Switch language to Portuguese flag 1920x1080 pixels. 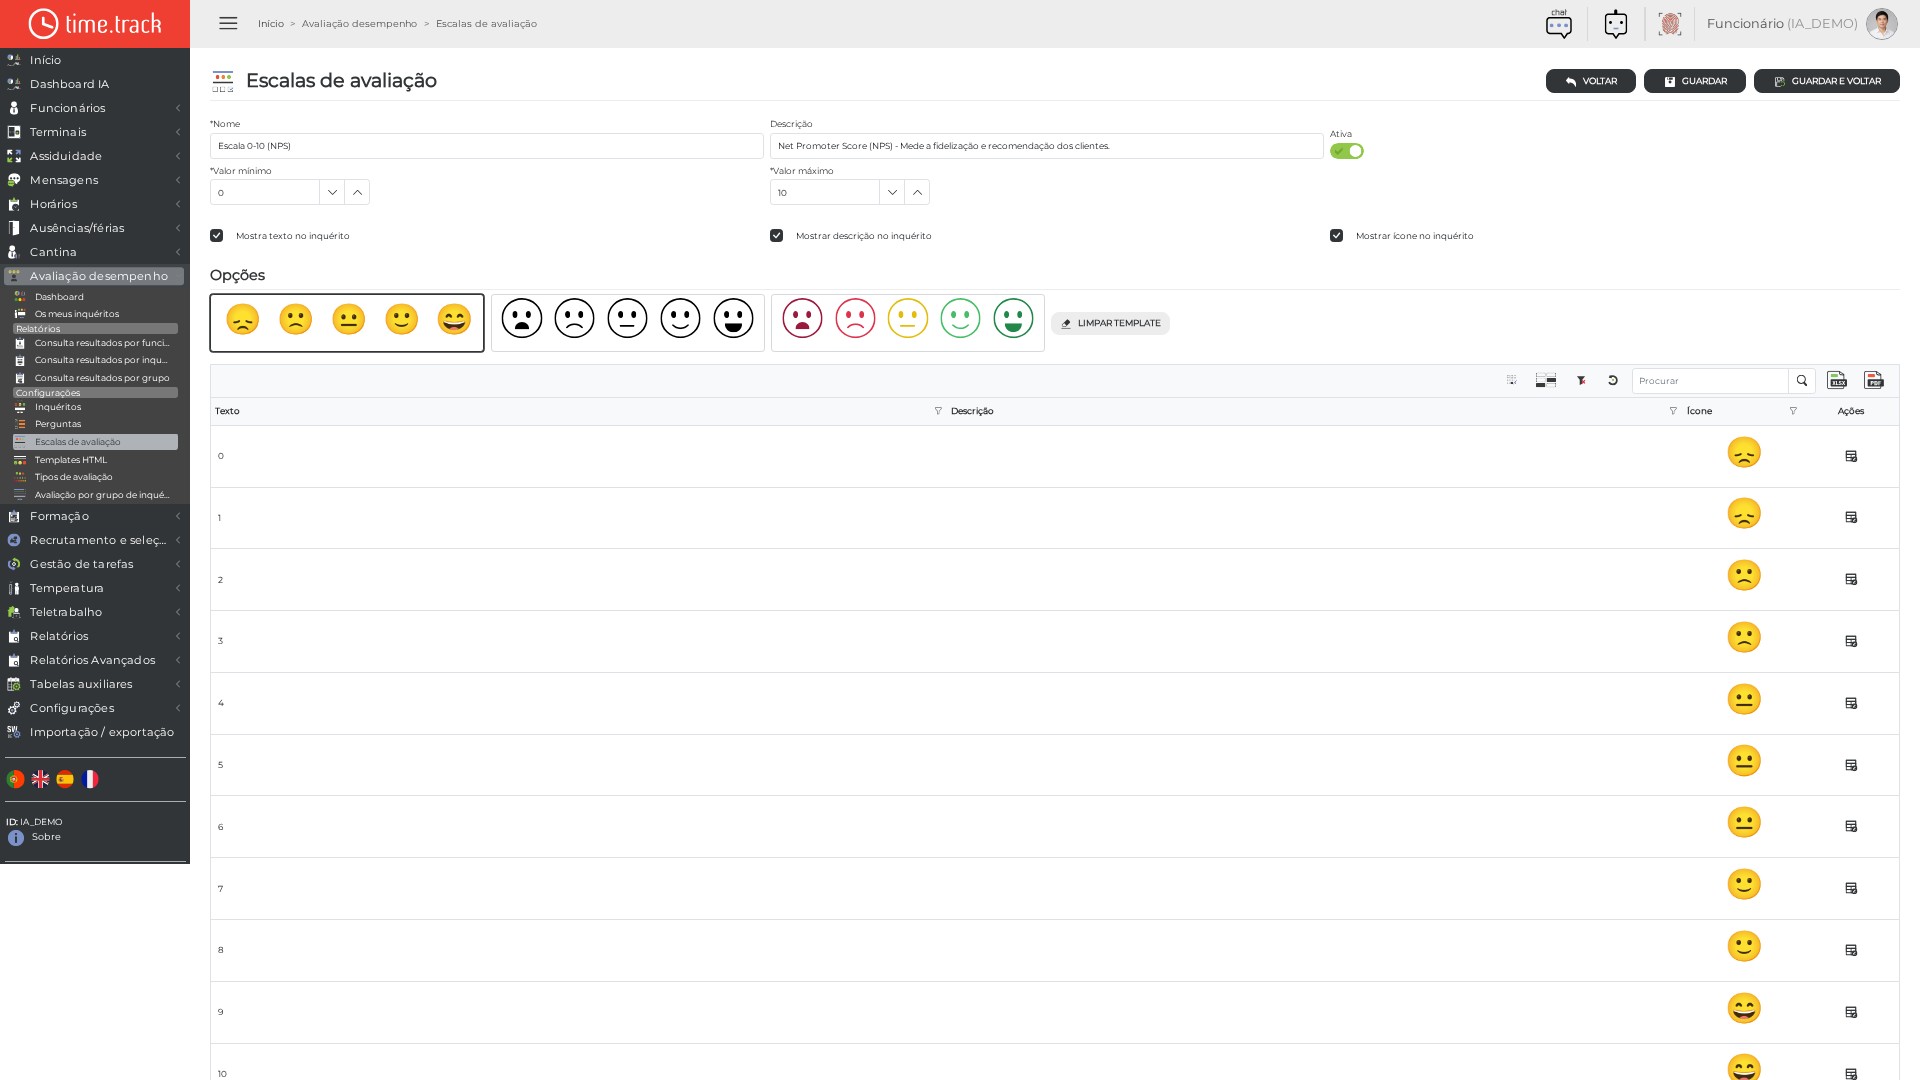click(15, 779)
